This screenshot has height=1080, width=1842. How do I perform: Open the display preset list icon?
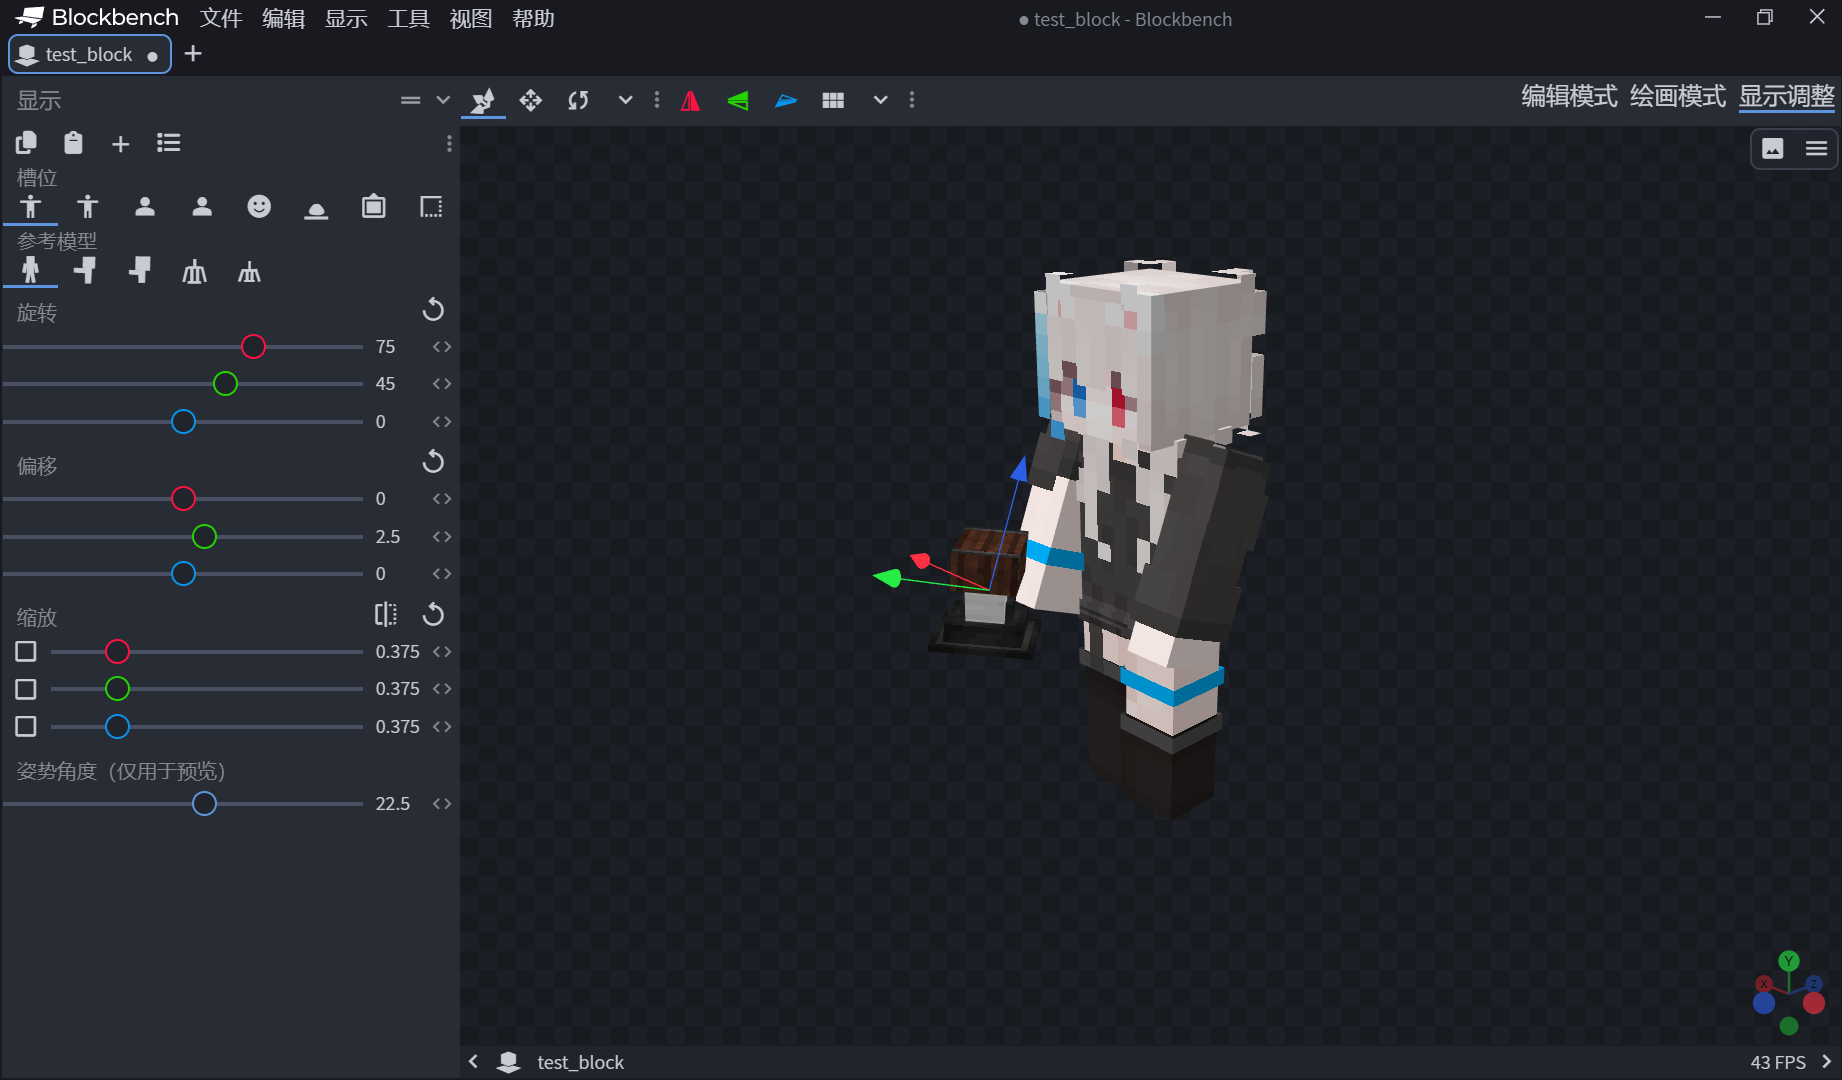(x=168, y=143)
